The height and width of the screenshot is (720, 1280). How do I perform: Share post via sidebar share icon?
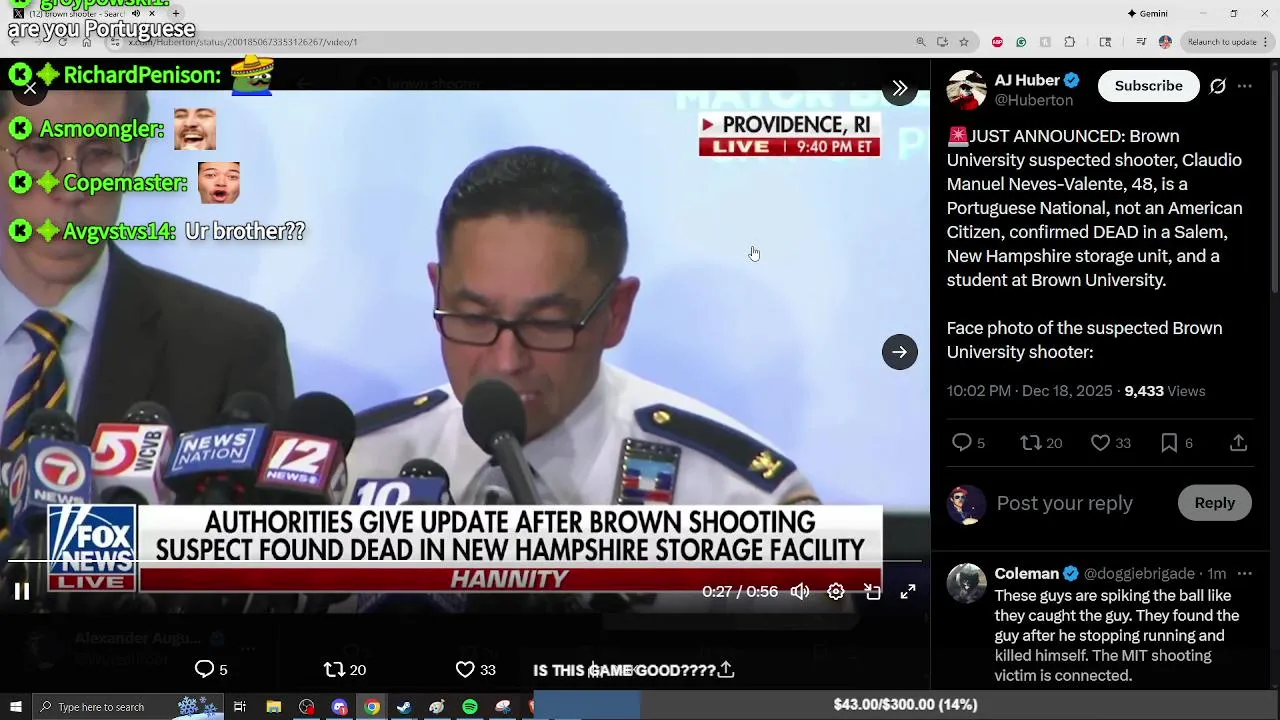pos(1238,443)
